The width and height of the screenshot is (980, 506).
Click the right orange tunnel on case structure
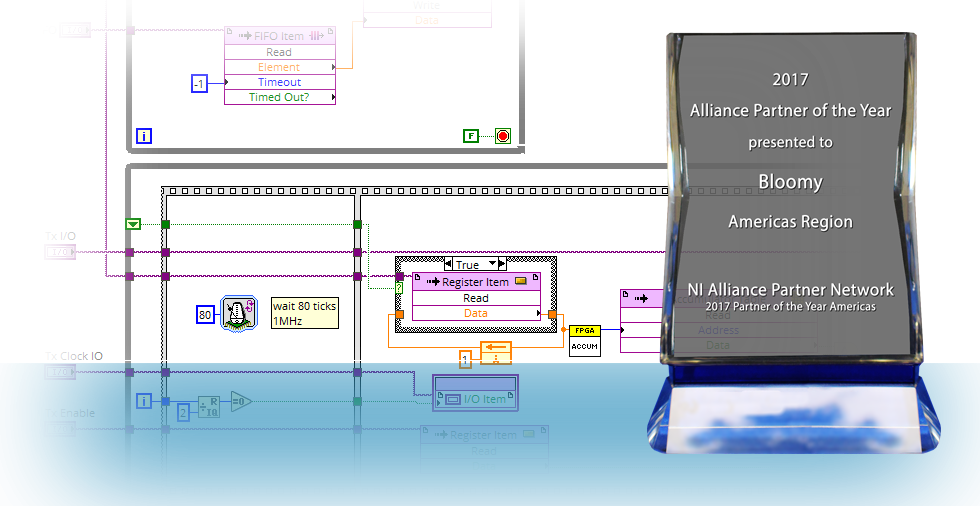pyautogui.click(x=552, y=314)
